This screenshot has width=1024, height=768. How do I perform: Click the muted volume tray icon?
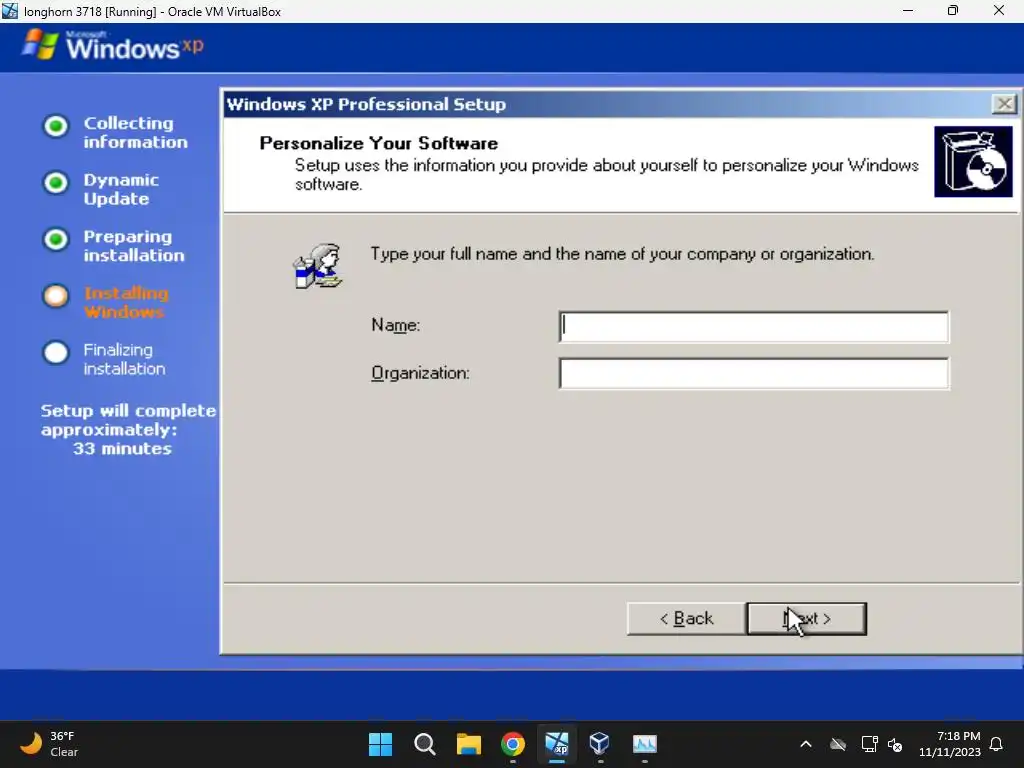pyautogui.click(x=895, y=744)
